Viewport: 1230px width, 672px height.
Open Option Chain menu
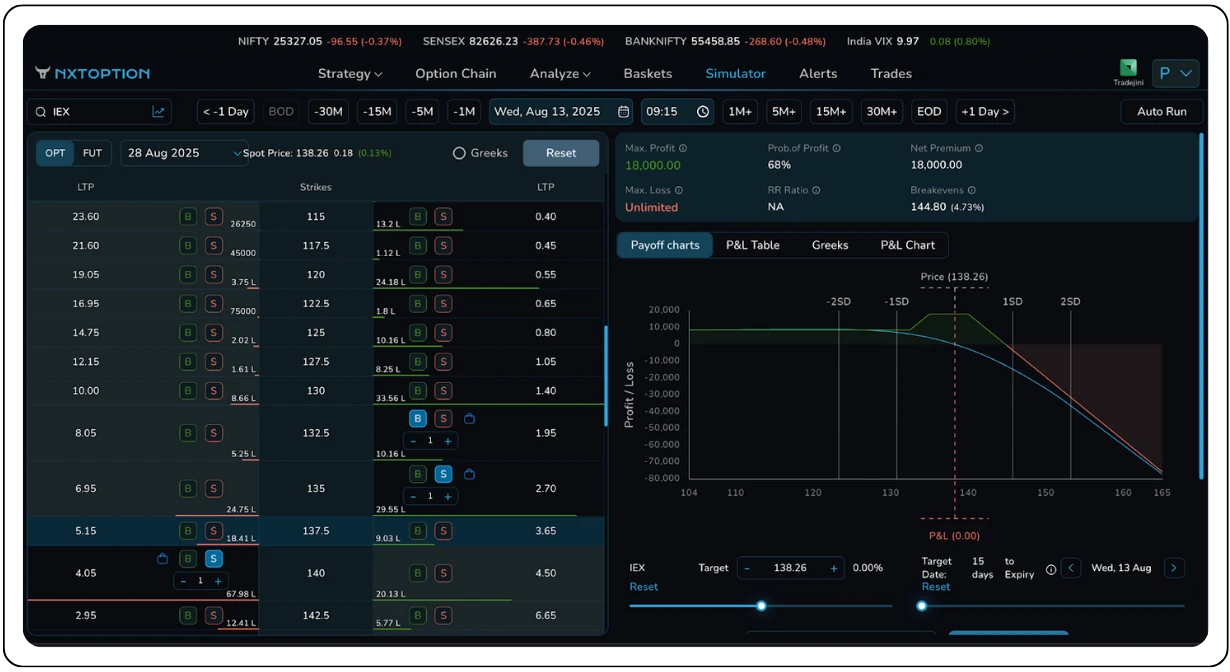tap(456, 74)
